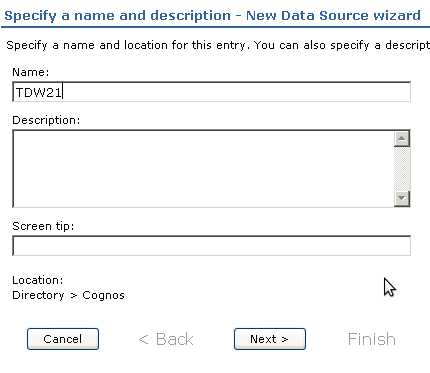Click the greyed-out Finish button
The height and width of the screenshot is (373, 430).
[x=372, y=339]
